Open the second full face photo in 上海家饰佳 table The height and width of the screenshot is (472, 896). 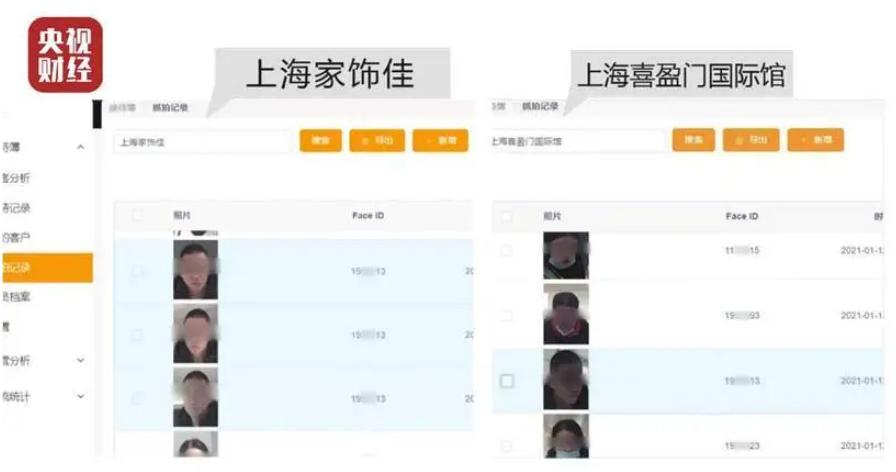[195, 333]
